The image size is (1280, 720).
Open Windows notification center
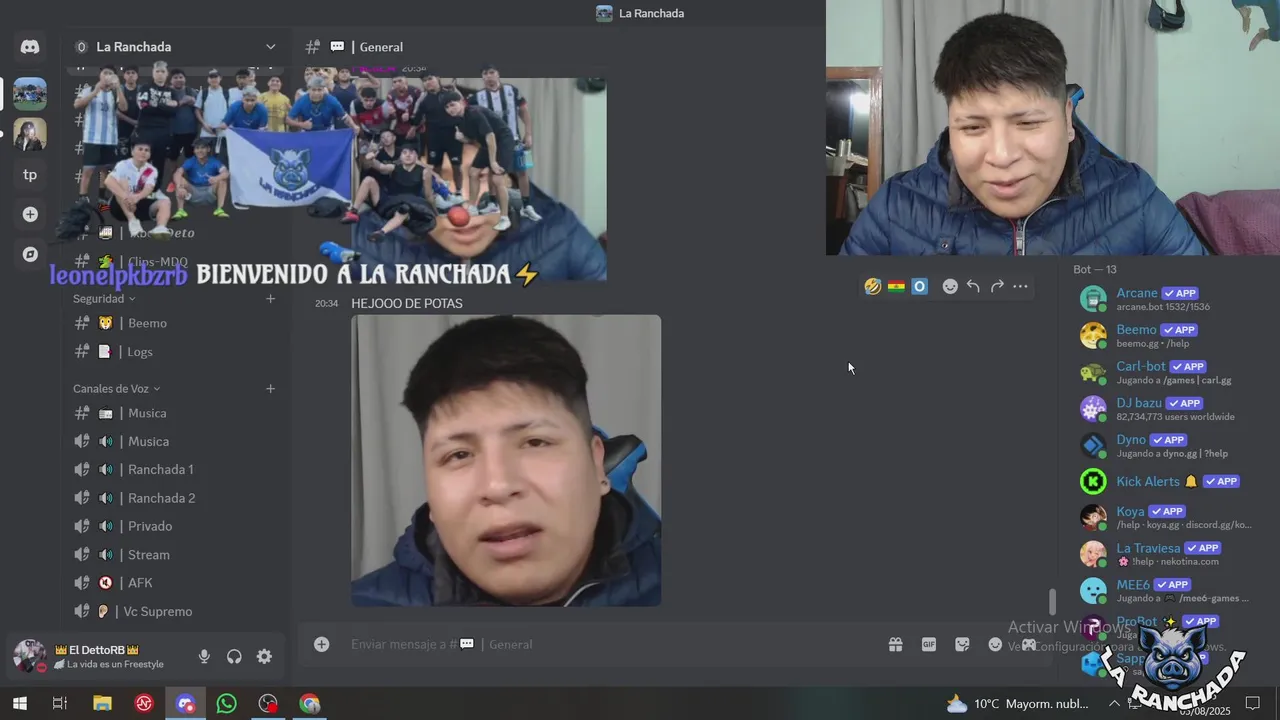[1252, 704]
